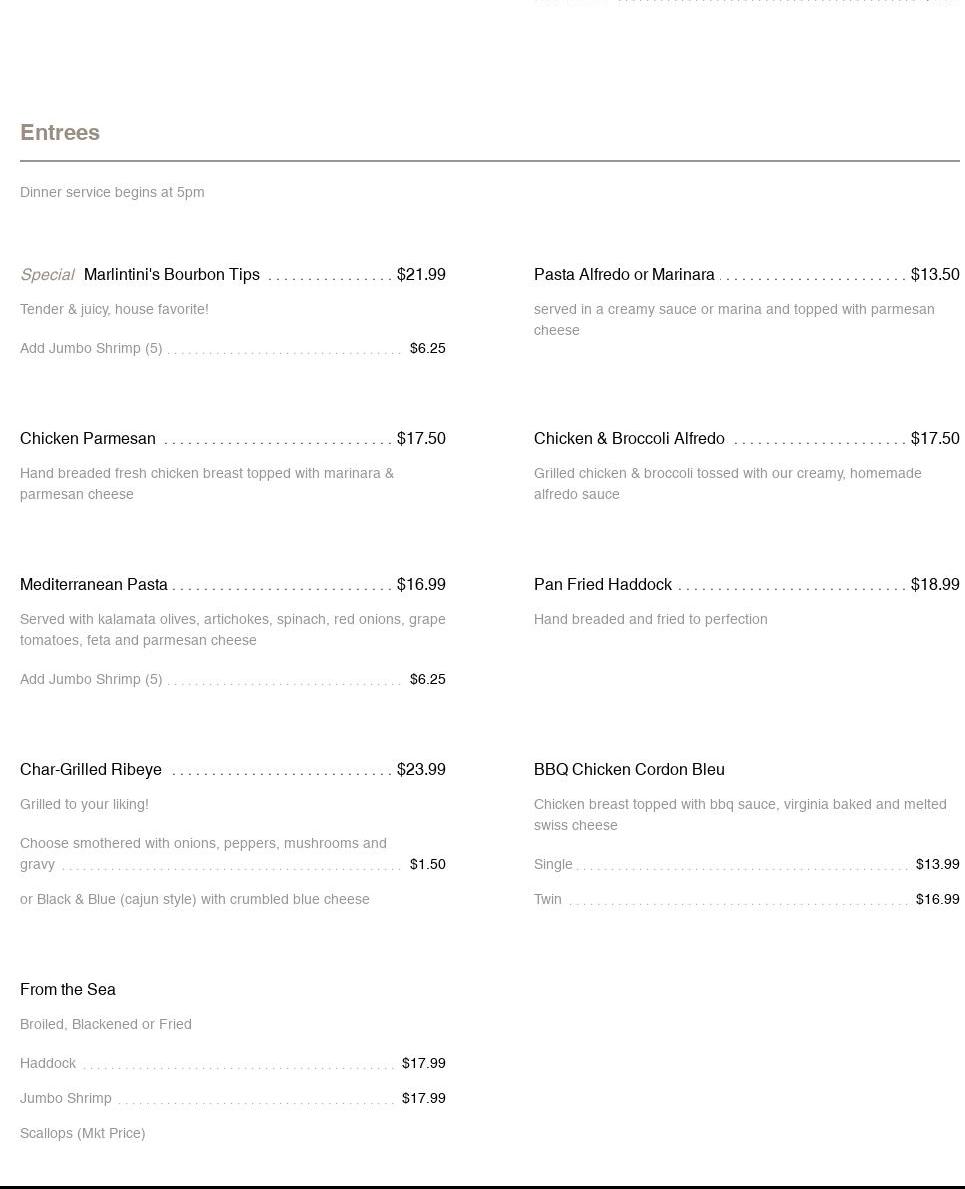Click the Entrees section heading
Screen dimensions: 965x1189
click(x=60, y=133)
